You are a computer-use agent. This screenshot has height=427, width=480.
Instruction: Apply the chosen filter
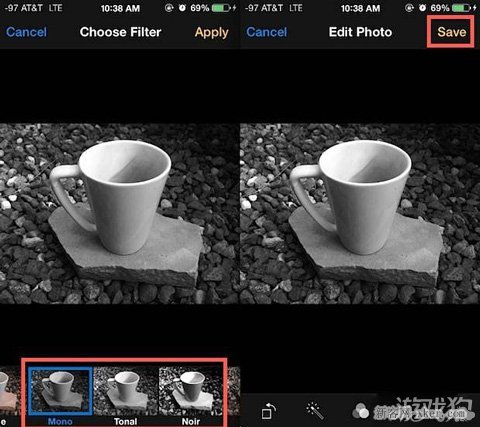pyautogui.click(x=212, y=32)
